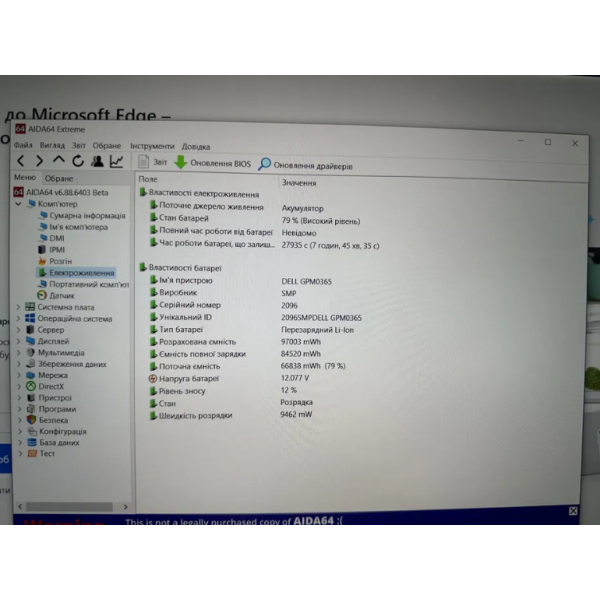Expand the Збереження даних node
The image size is (600, 600).
(x=18, y=364)
